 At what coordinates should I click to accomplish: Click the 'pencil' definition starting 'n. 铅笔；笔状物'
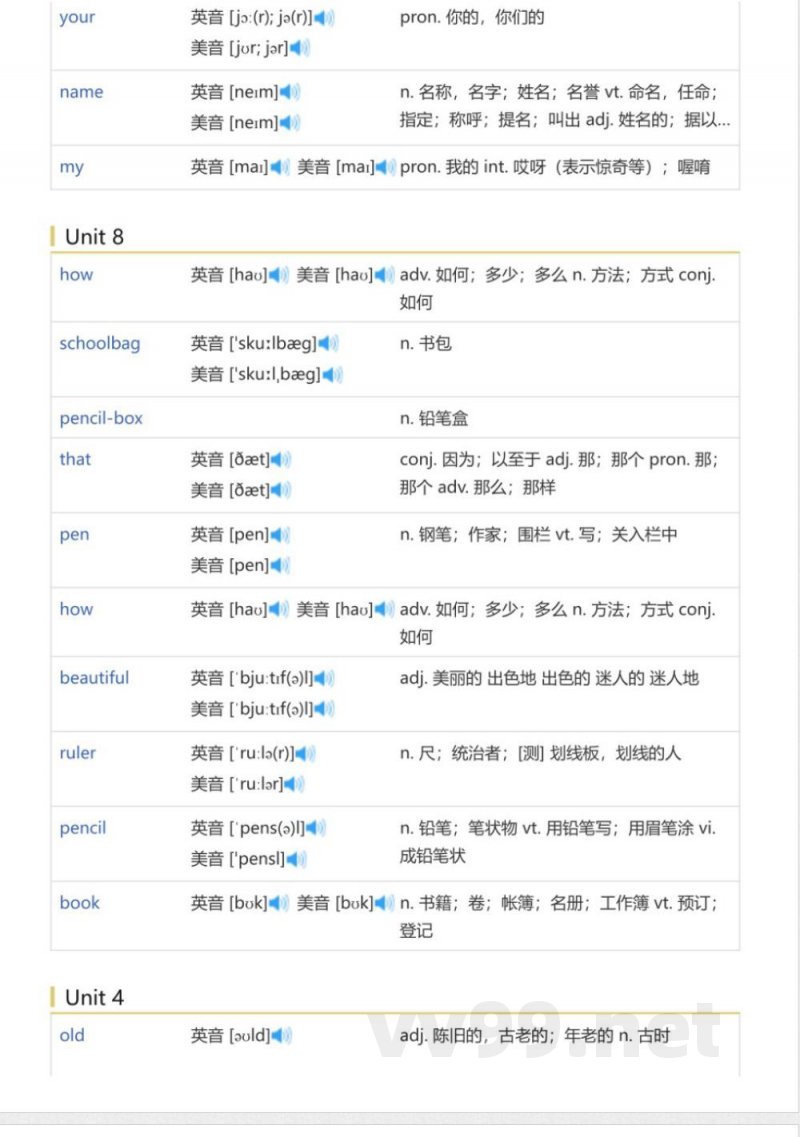pyautogui.click(x=558, y=842)
